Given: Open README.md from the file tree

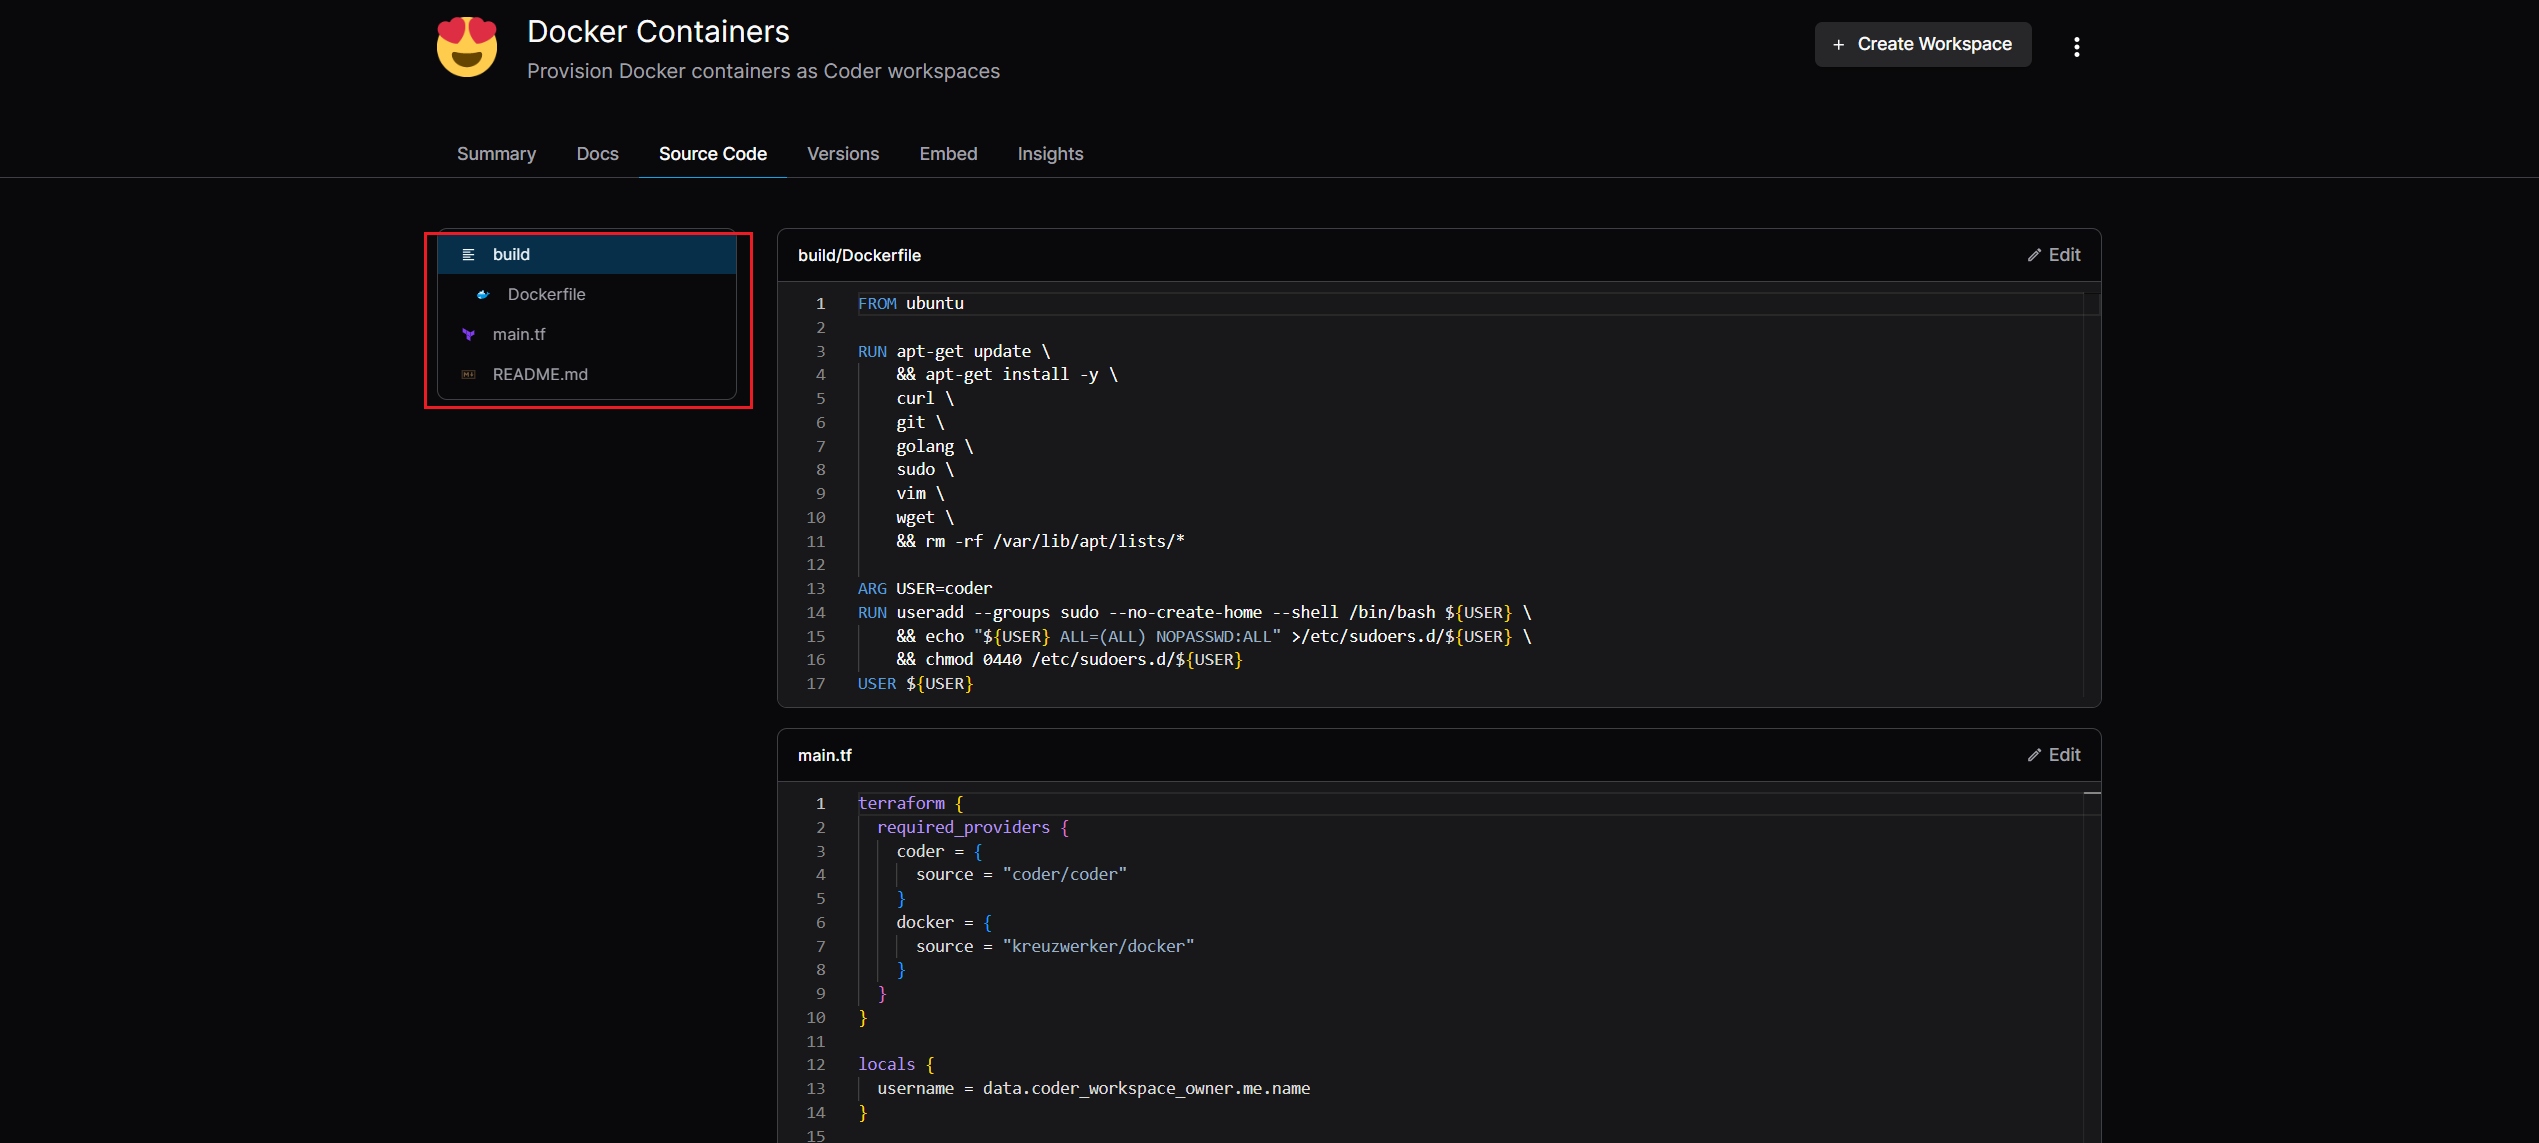Looking at the screenshot, I should tap(540, 375).
